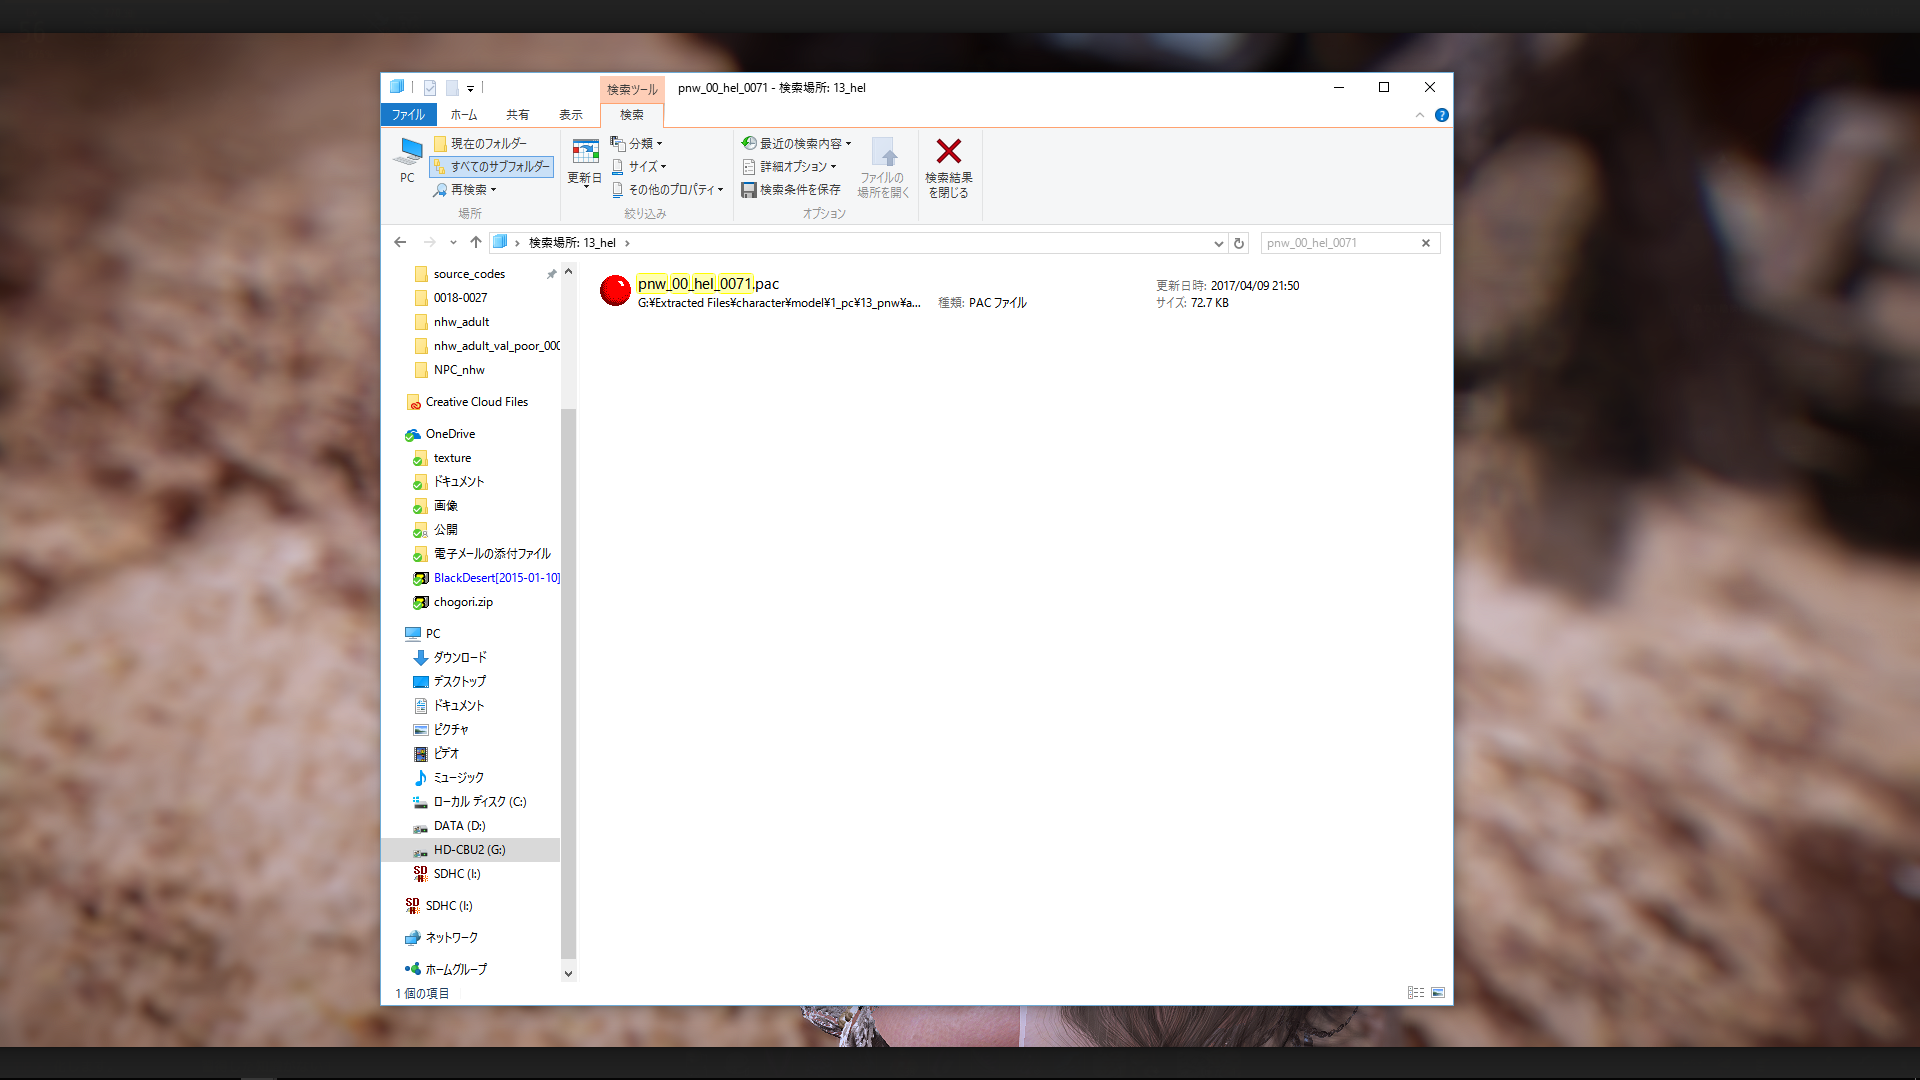Switch to details view in the status bar

(1415, 993)
